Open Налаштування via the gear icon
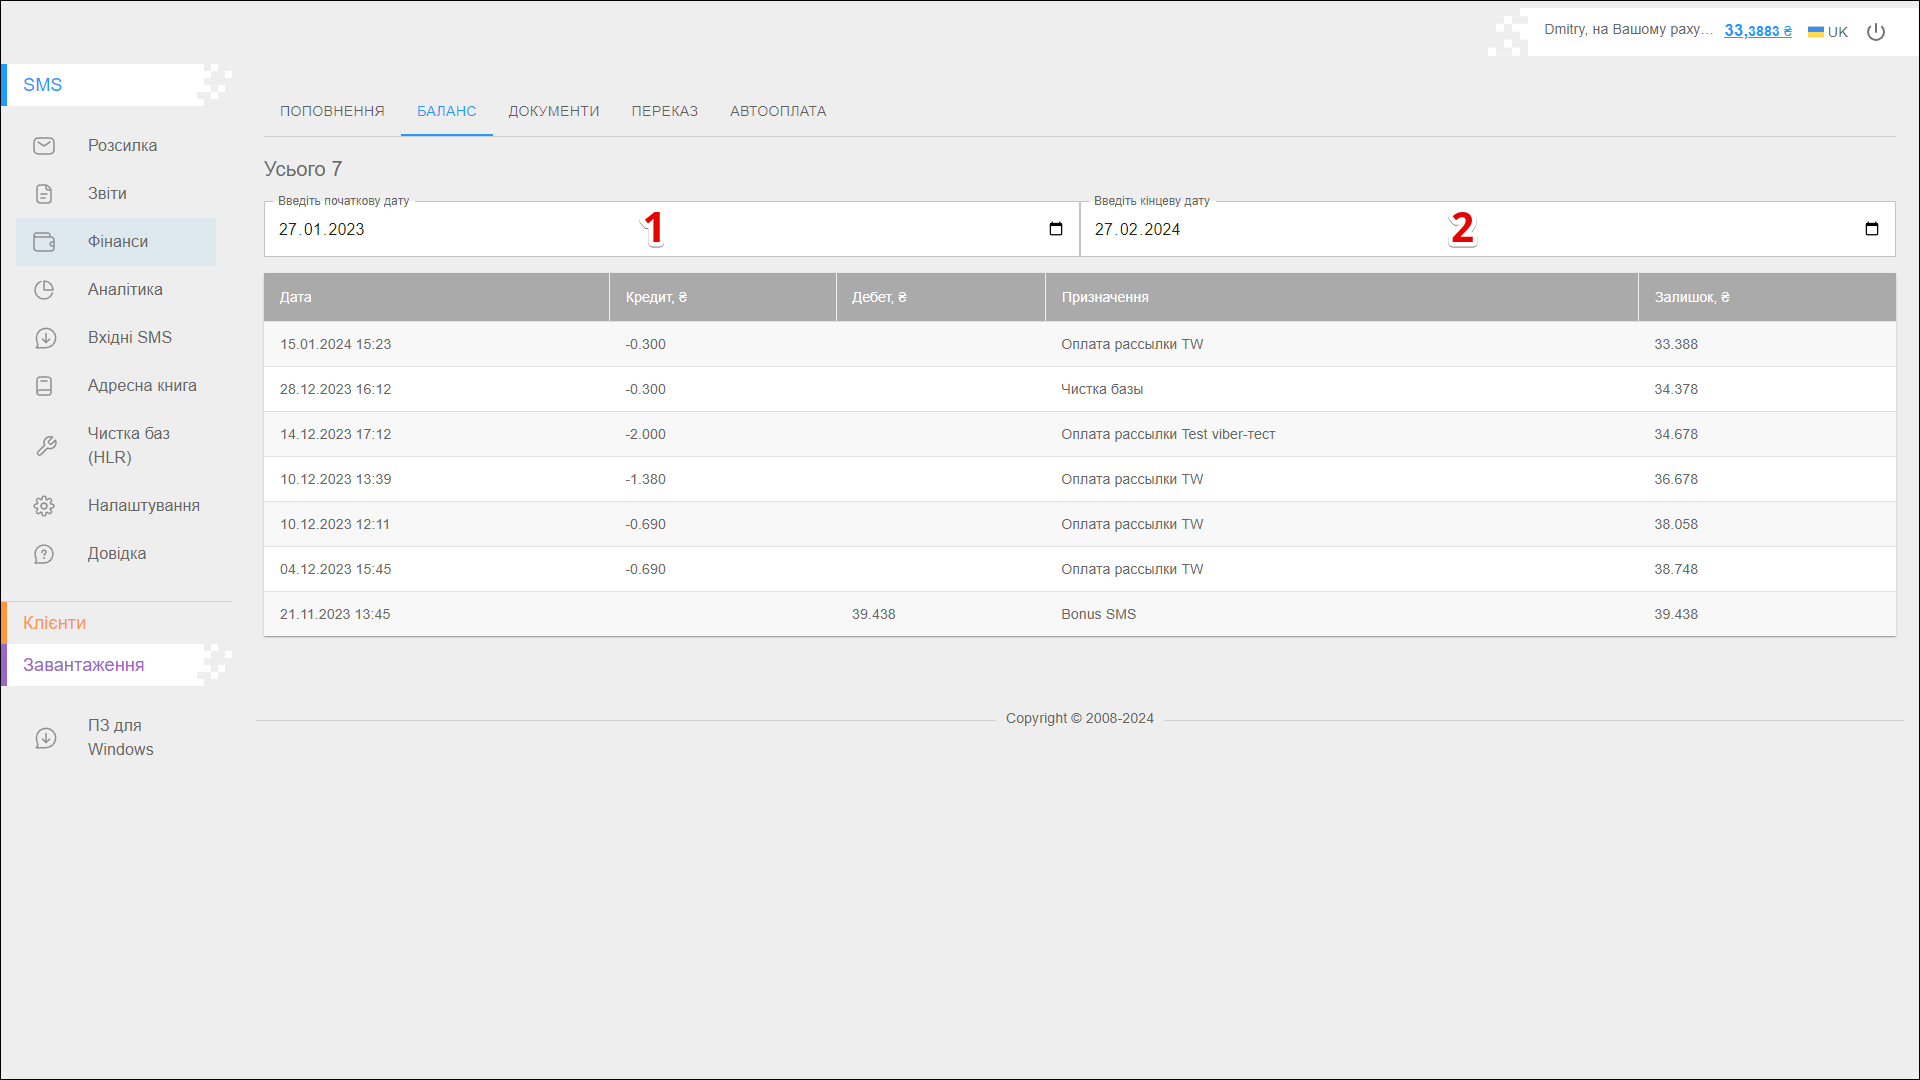 click(x=44, y=506)
